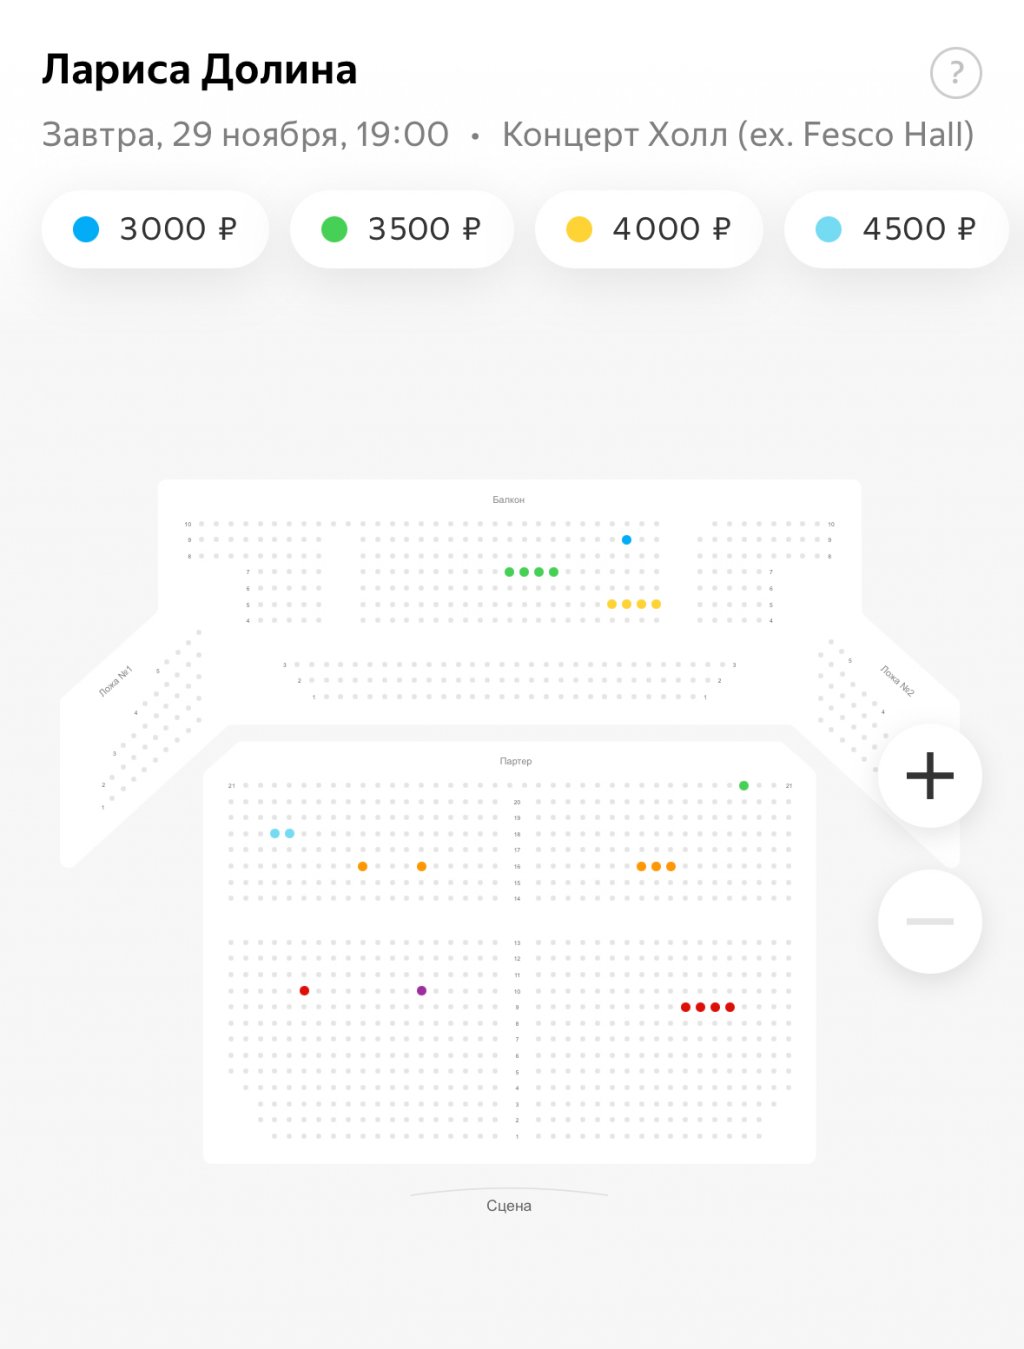Viewport: 1024px width, 1349px height.
Task: Select the blue seat in the balcony
Action: tap(626, 540)
